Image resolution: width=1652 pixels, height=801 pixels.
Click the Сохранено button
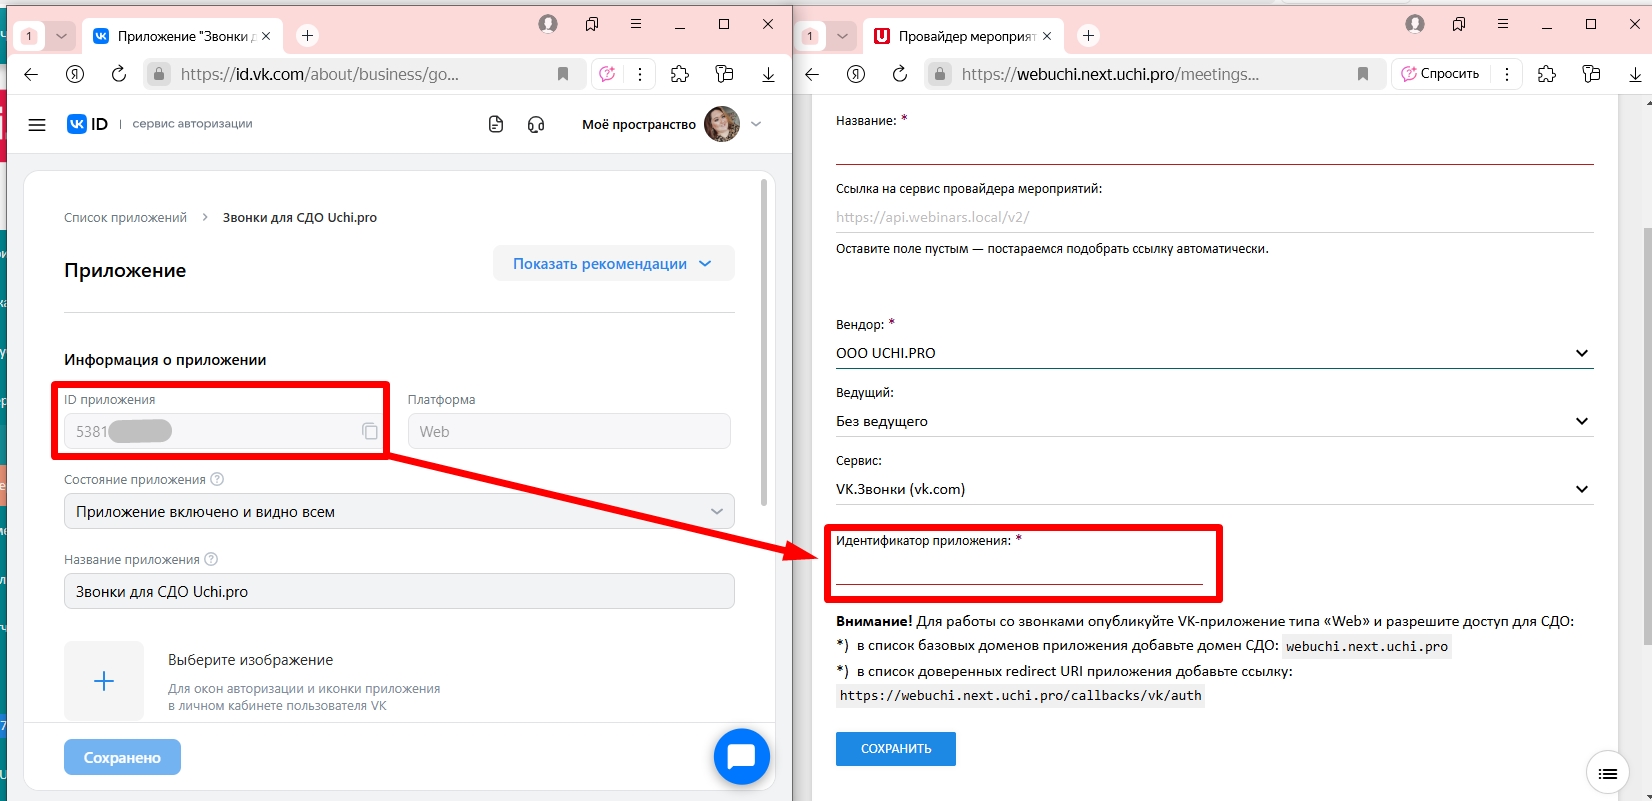point(122,757)
